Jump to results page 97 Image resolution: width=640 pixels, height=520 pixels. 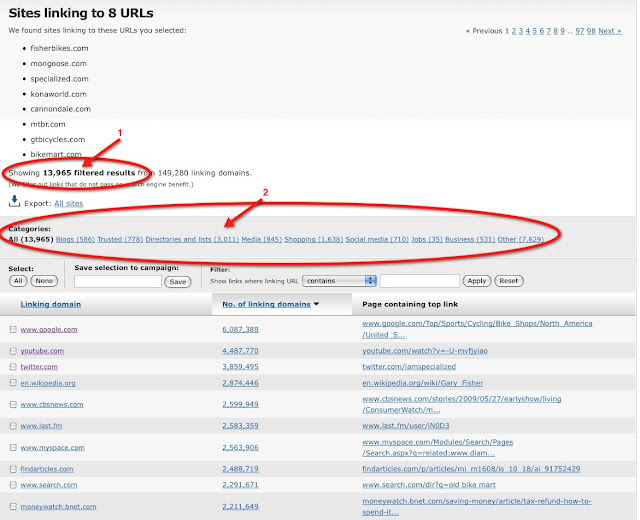580,31
